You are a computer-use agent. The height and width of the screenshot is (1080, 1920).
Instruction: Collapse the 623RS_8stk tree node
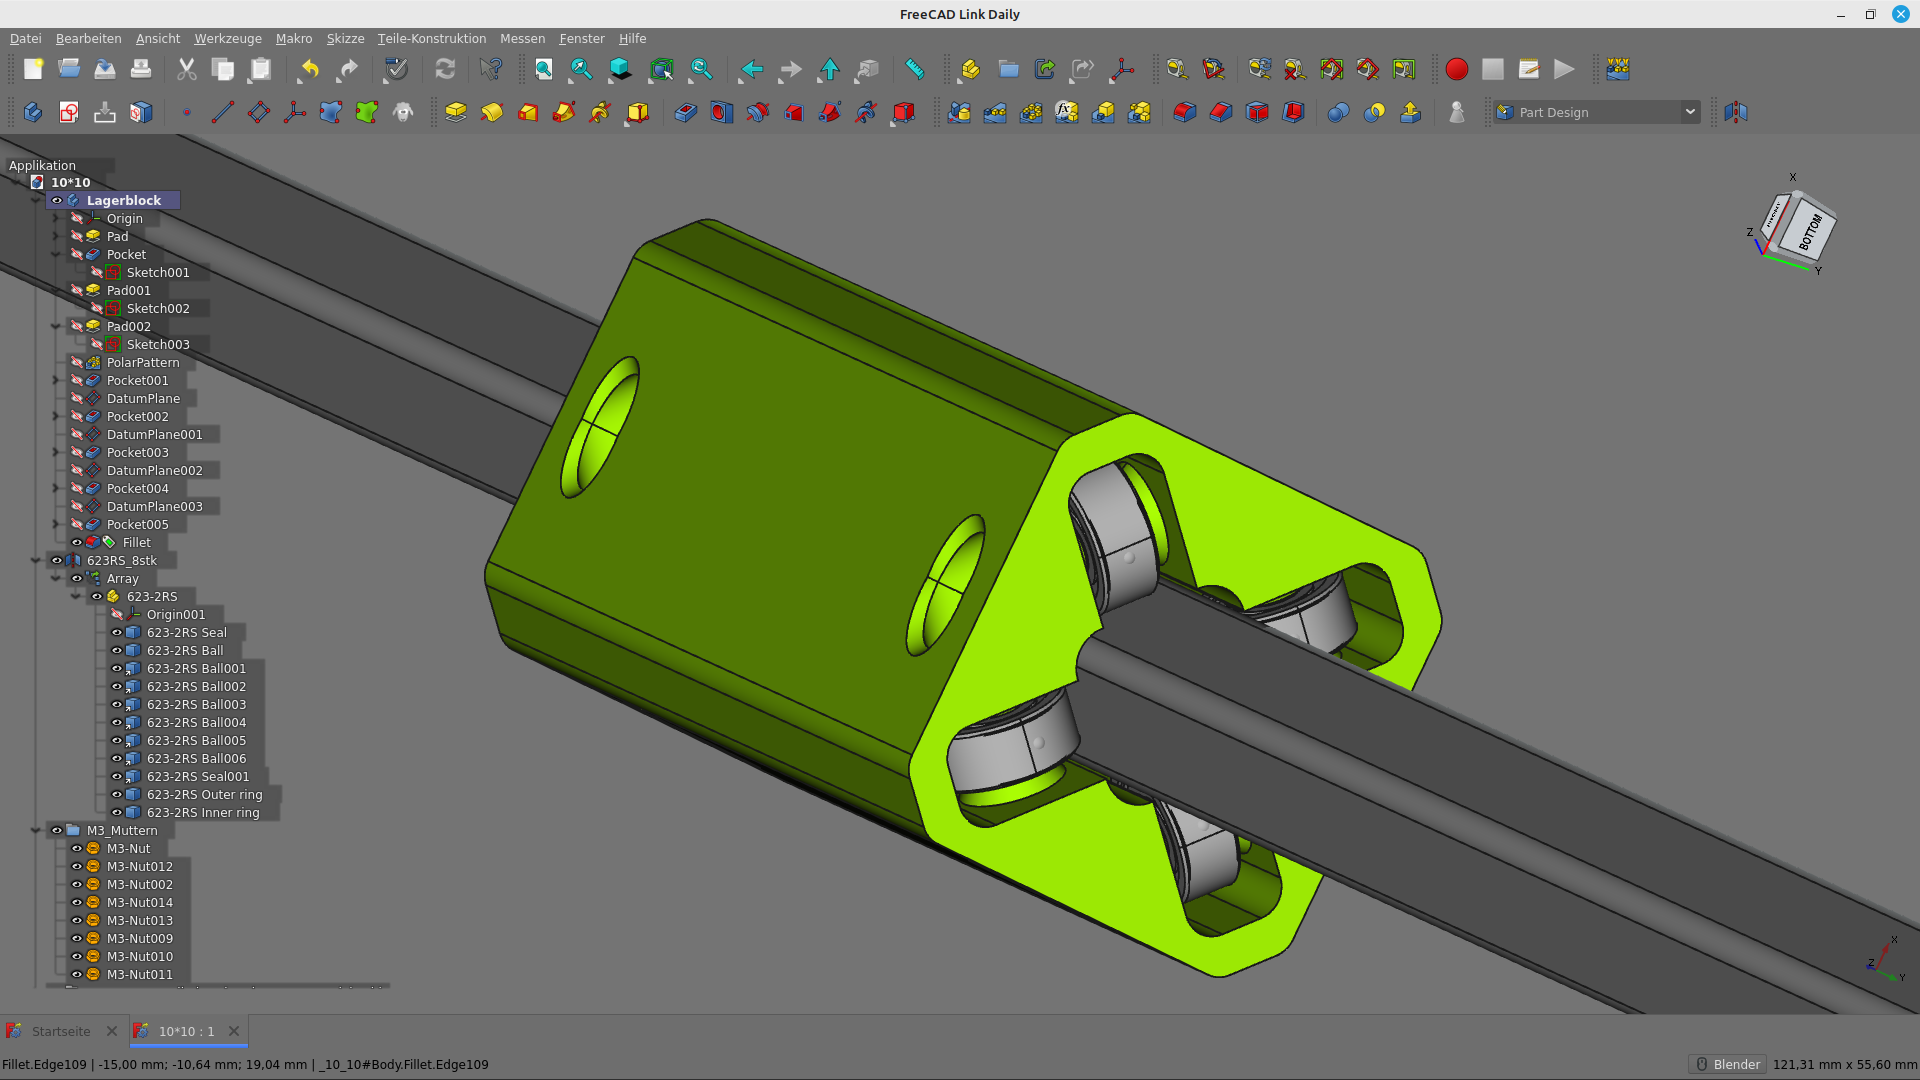coord(36,561)
